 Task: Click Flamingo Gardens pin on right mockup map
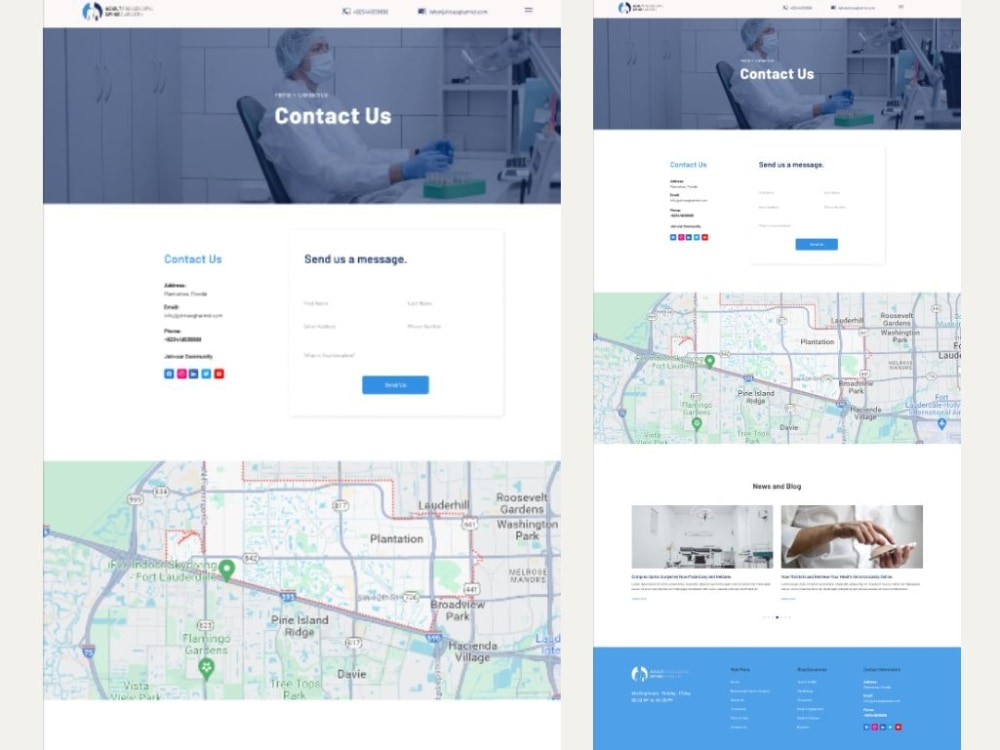[x=697, y=423]
